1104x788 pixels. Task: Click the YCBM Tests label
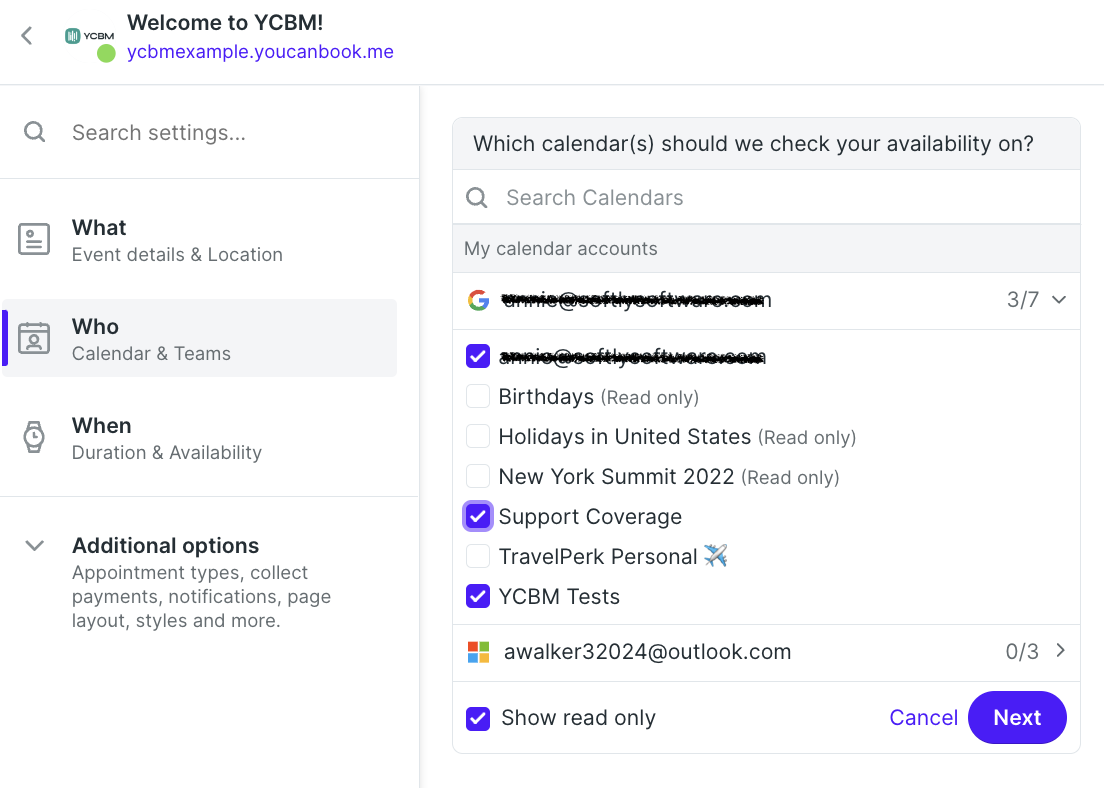[559, 596]
